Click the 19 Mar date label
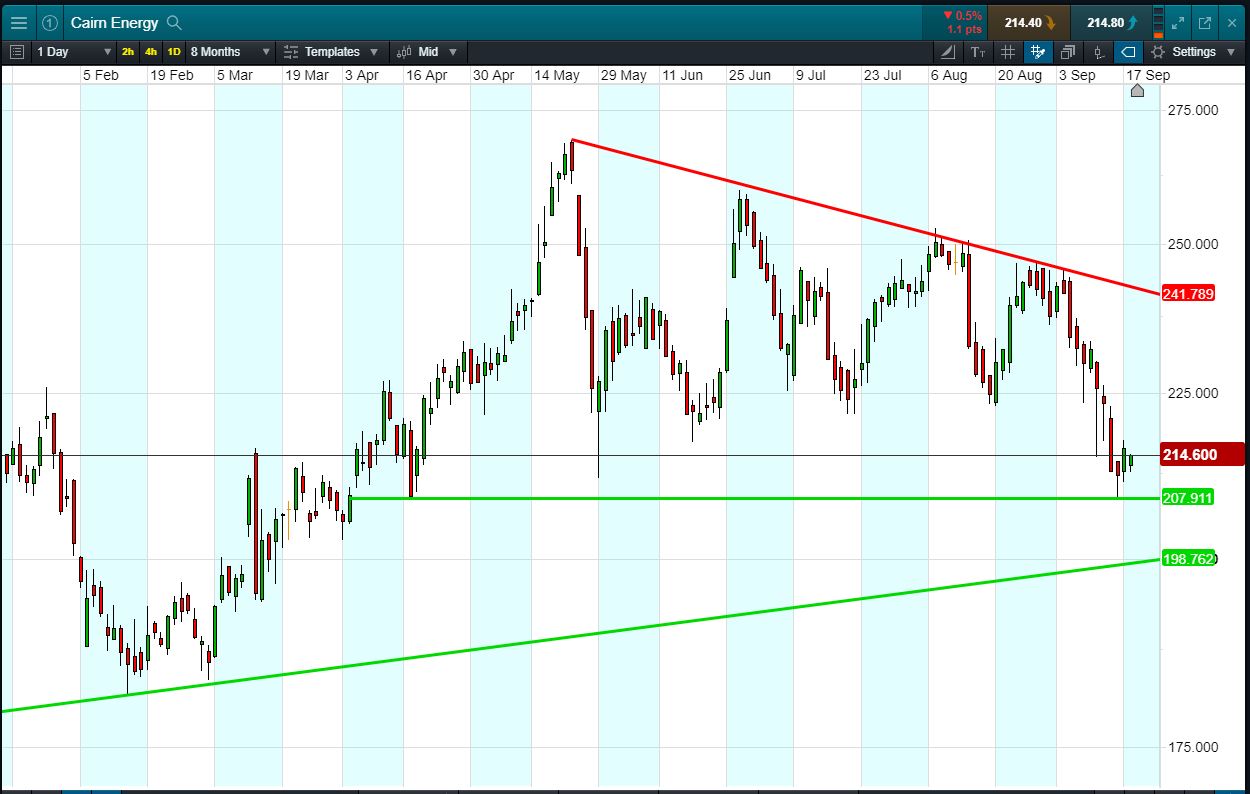Viewport: 1250px width, 794px height. tap(307, 75)
